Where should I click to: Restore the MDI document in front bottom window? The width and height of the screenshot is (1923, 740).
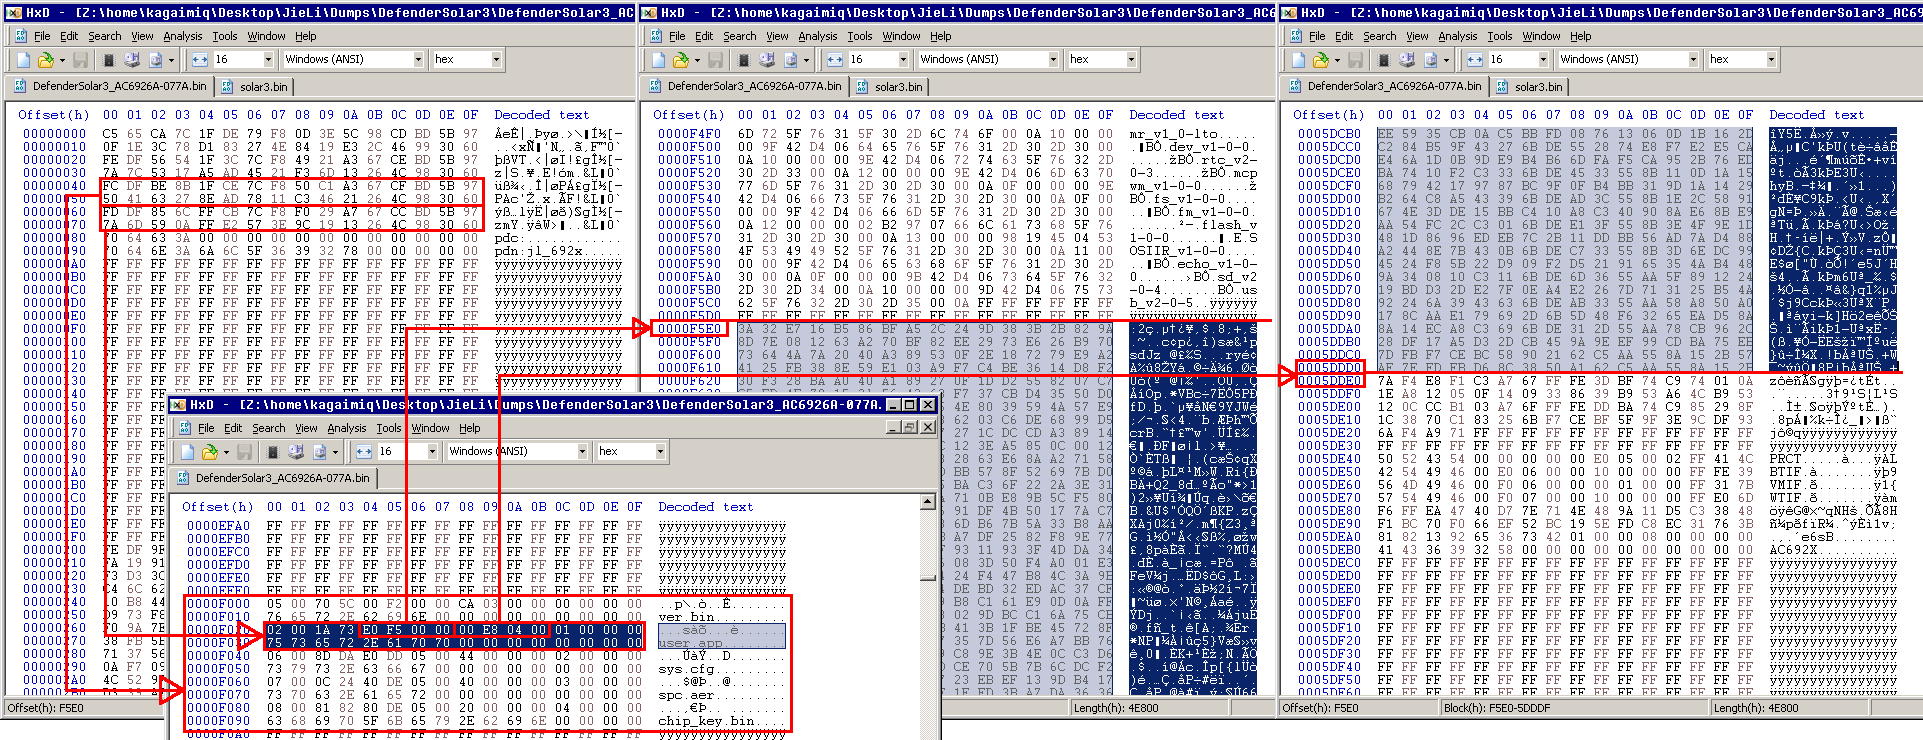tap(910, 427)
